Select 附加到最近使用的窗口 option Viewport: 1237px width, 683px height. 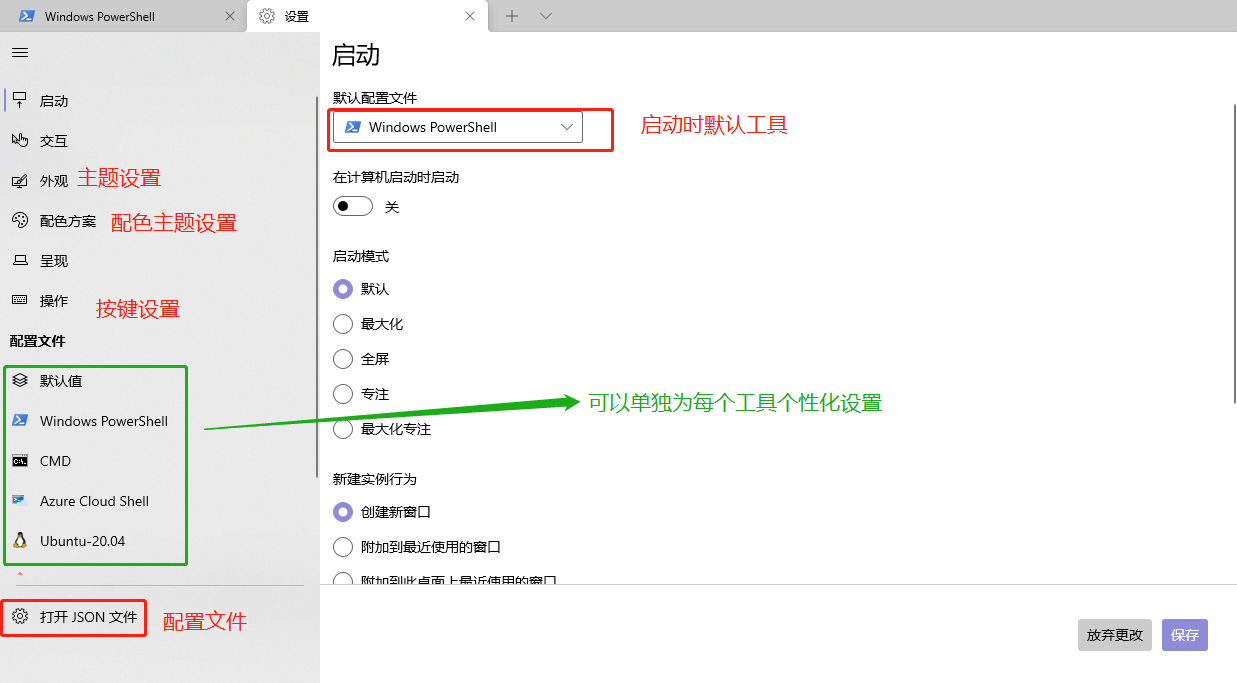(343, 547)
